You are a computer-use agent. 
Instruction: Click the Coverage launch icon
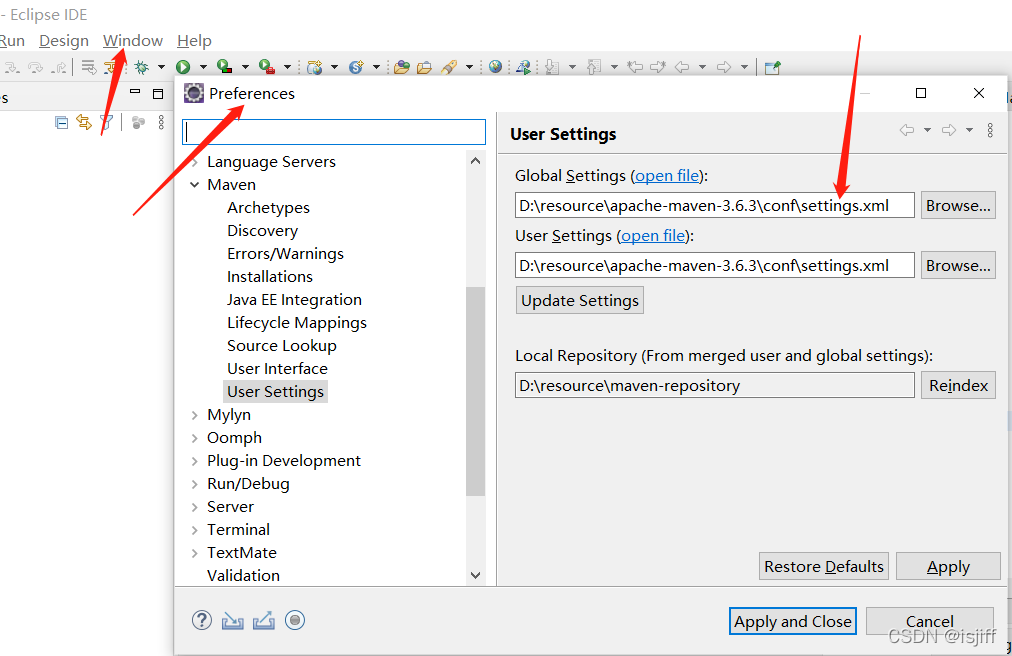[224, 67]
